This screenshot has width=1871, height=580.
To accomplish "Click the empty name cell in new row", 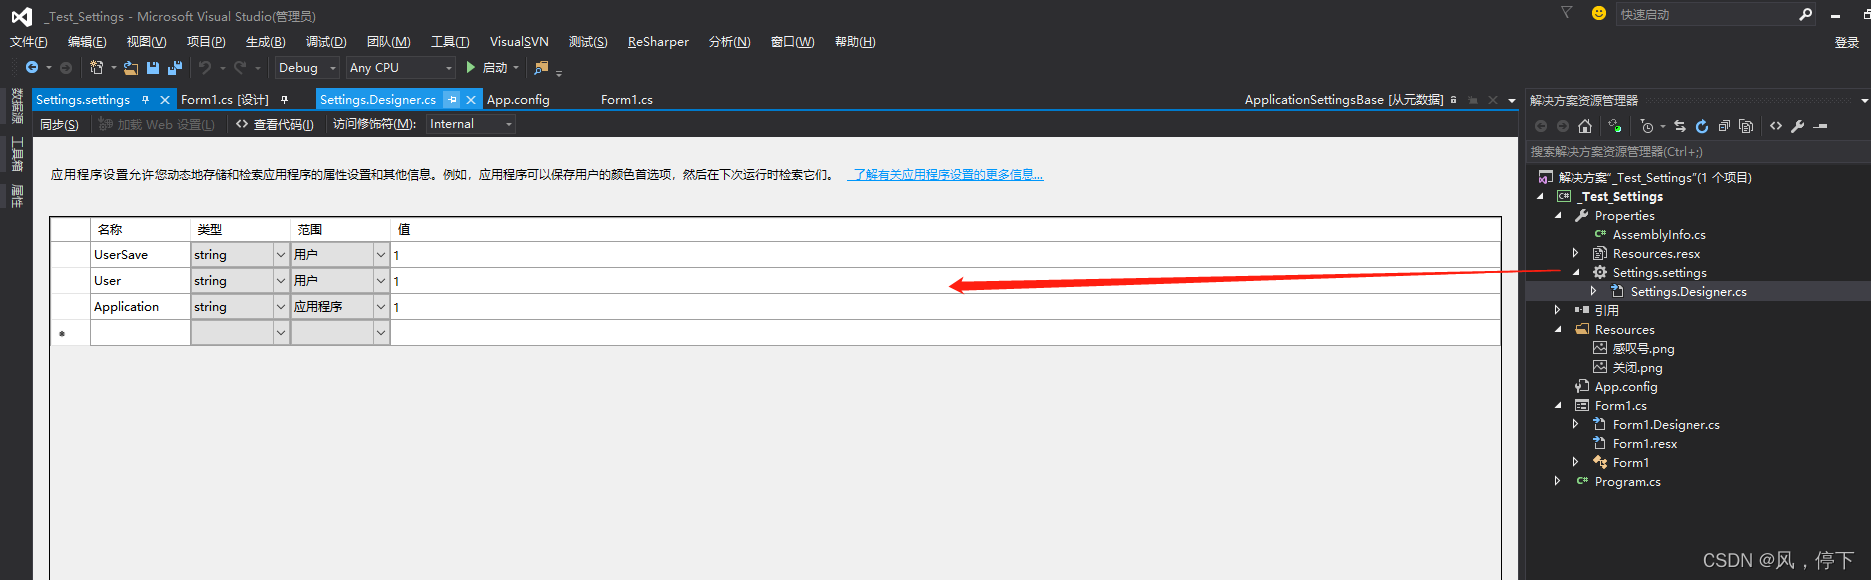I will click(140, 333).
